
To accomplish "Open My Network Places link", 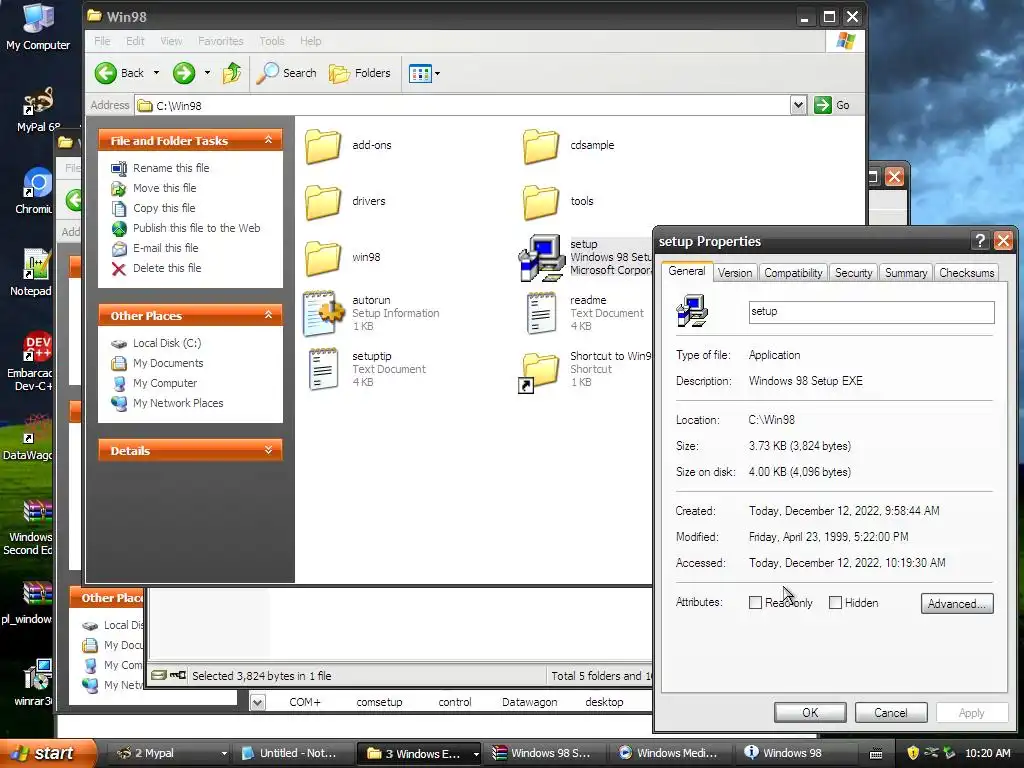I will (x=178, y=403).
